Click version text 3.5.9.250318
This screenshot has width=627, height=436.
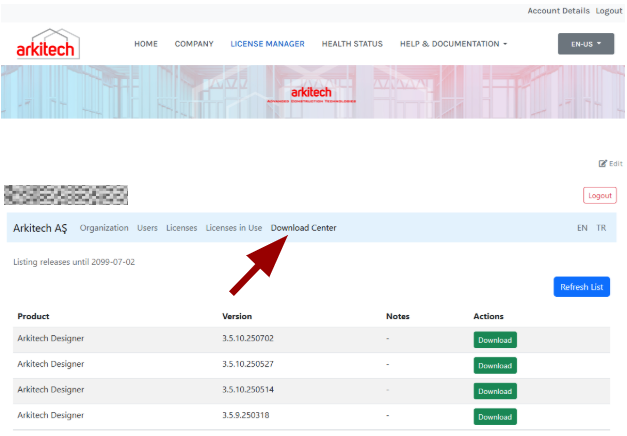tap(246, 415)
